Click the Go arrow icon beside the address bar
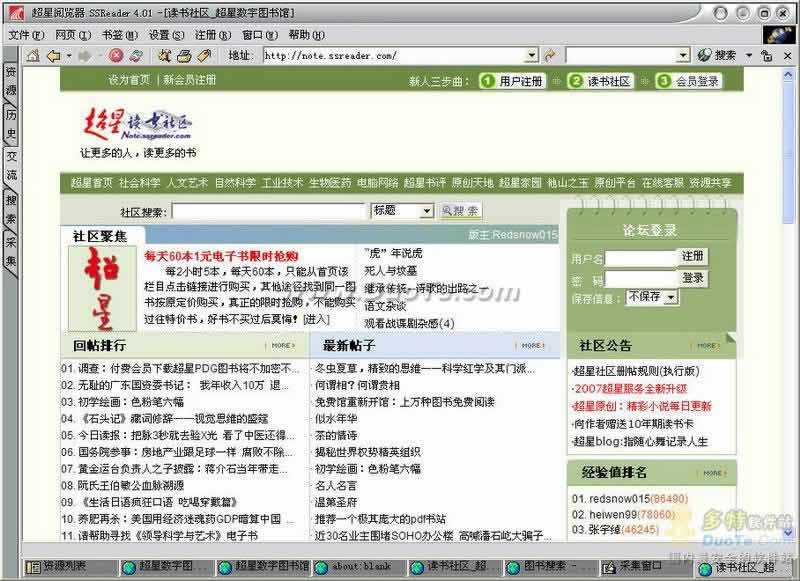The height and width of the screenshot is (581, 800). 549,55
